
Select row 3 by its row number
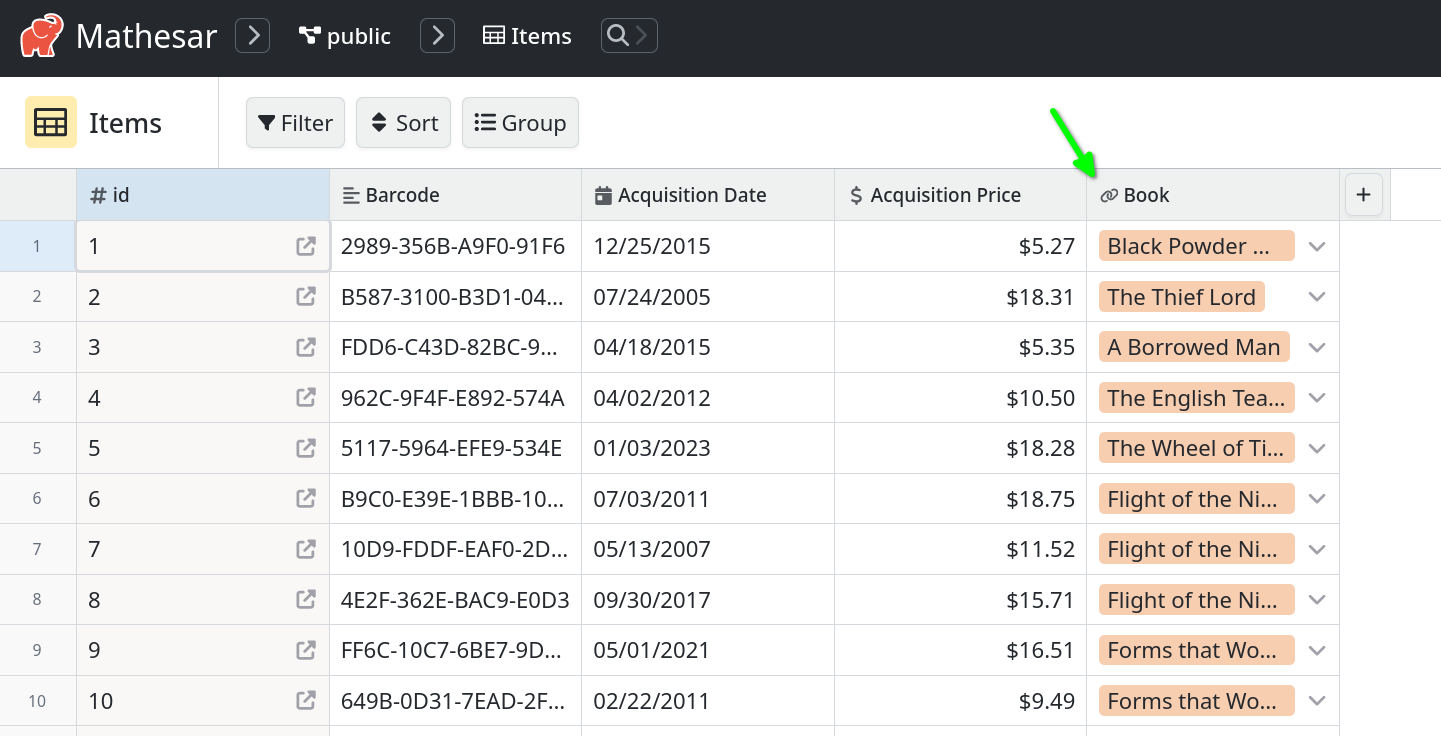(x=37, y=346)
